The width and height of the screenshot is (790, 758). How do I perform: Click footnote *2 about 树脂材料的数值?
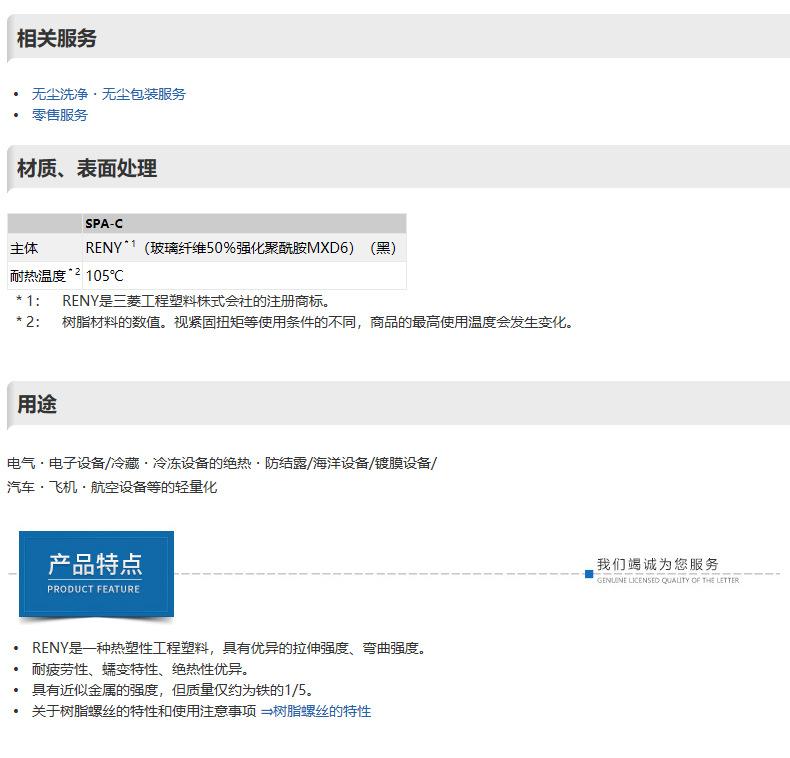pos(295,322)
